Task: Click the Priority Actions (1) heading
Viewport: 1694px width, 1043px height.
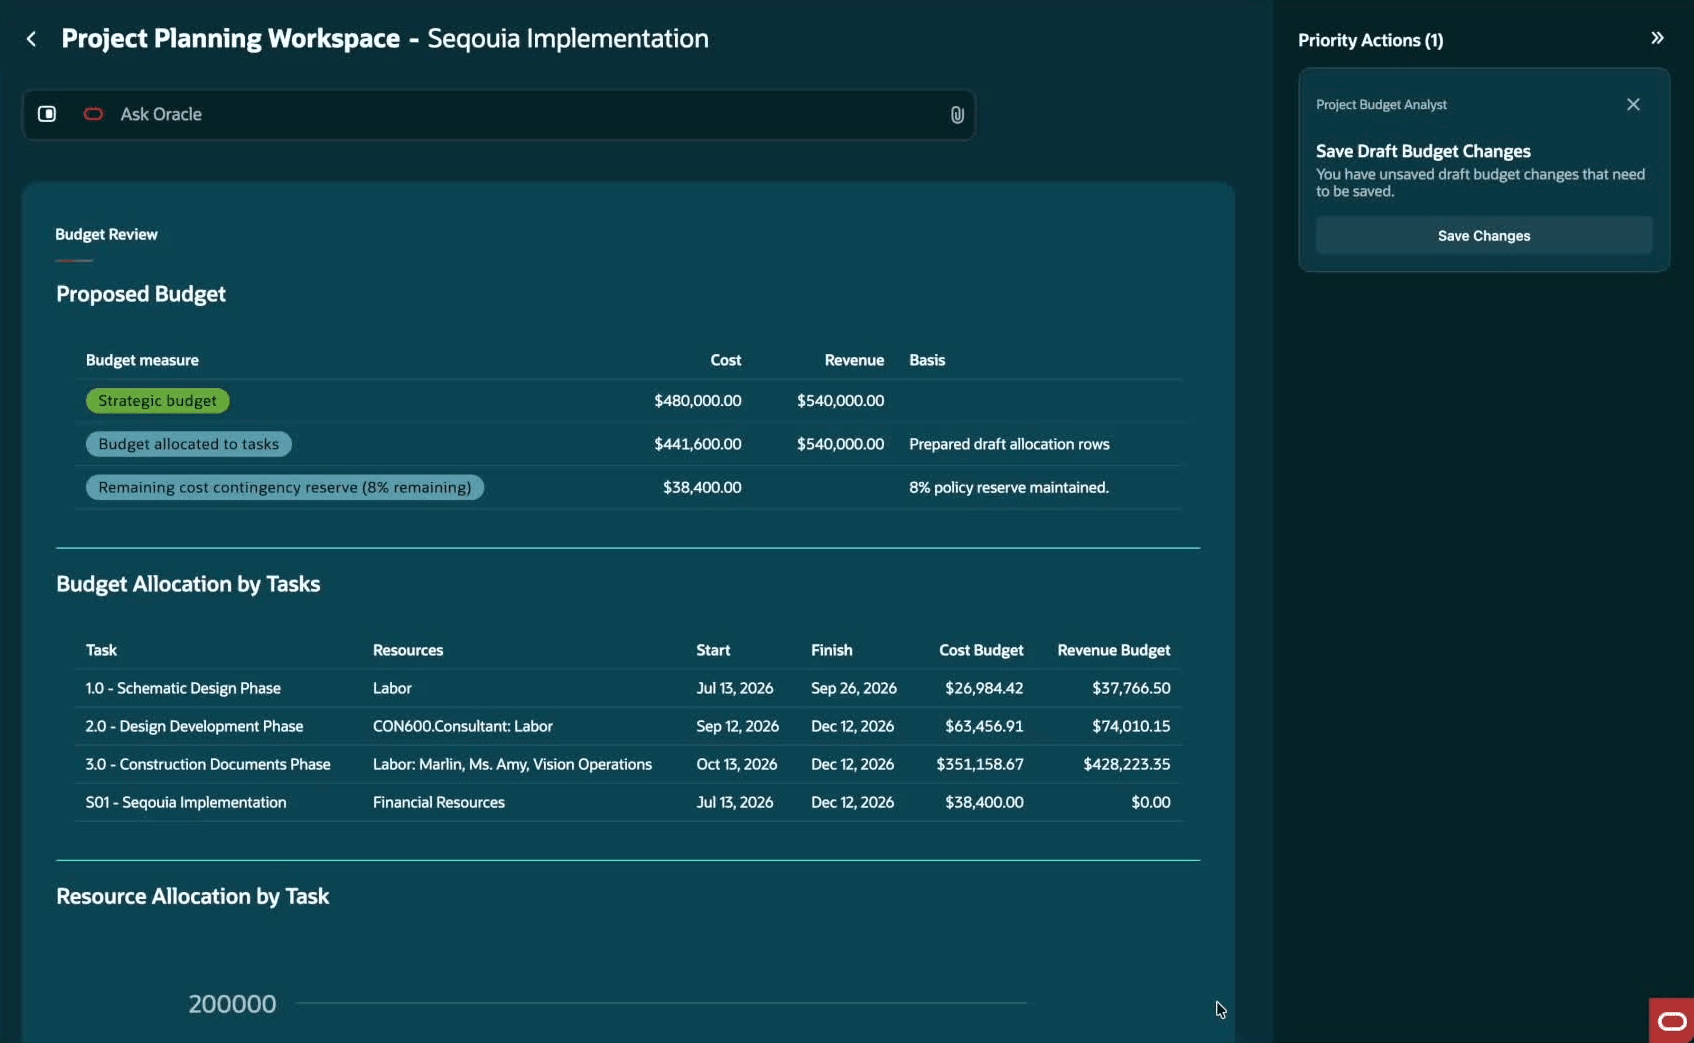Action: (1370, 40)
